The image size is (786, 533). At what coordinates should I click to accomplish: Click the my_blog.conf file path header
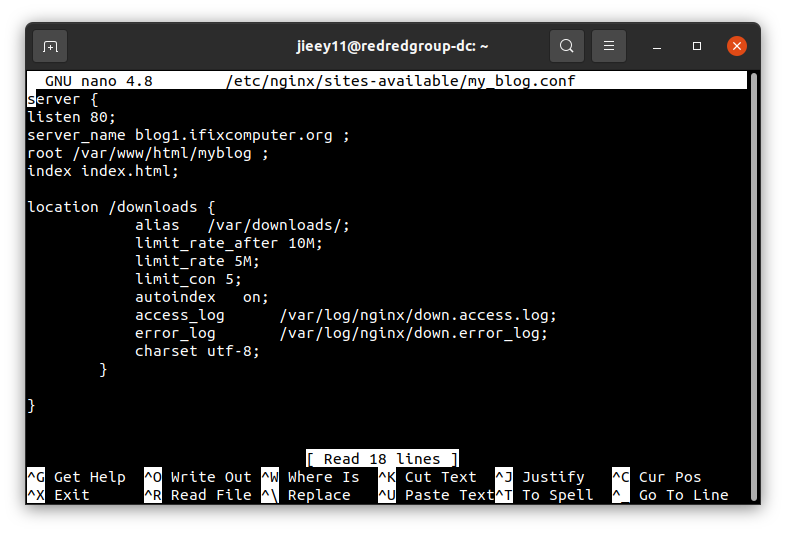pos(401,81)
